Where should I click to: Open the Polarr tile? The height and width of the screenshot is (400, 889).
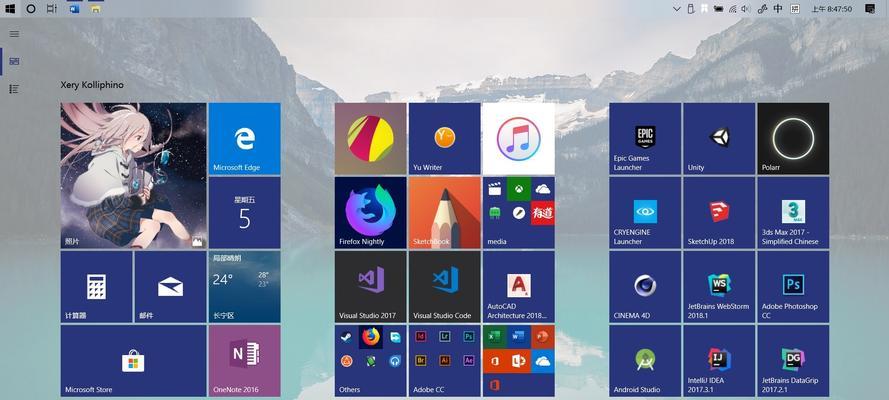coord(793,138)
